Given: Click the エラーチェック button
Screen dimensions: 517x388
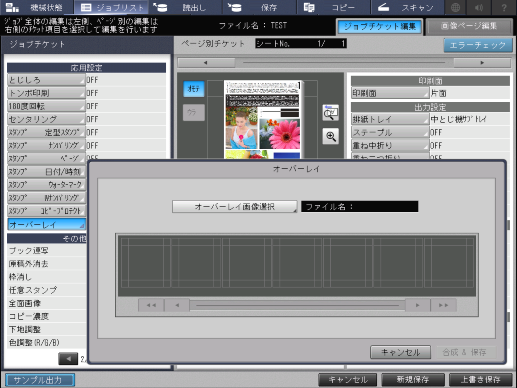Looking at the screenshot, I should click(478, 45).
